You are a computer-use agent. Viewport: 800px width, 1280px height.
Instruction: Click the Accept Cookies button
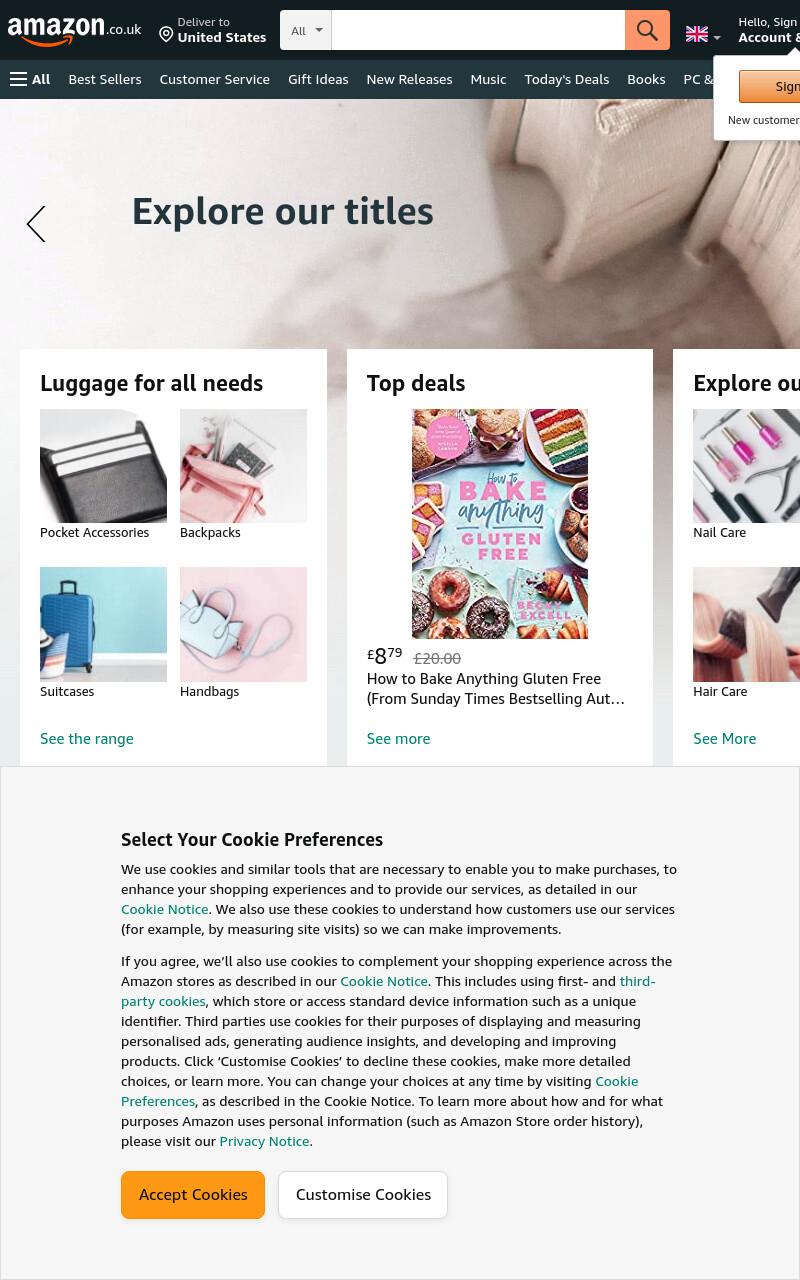(x=193, y=1194)
